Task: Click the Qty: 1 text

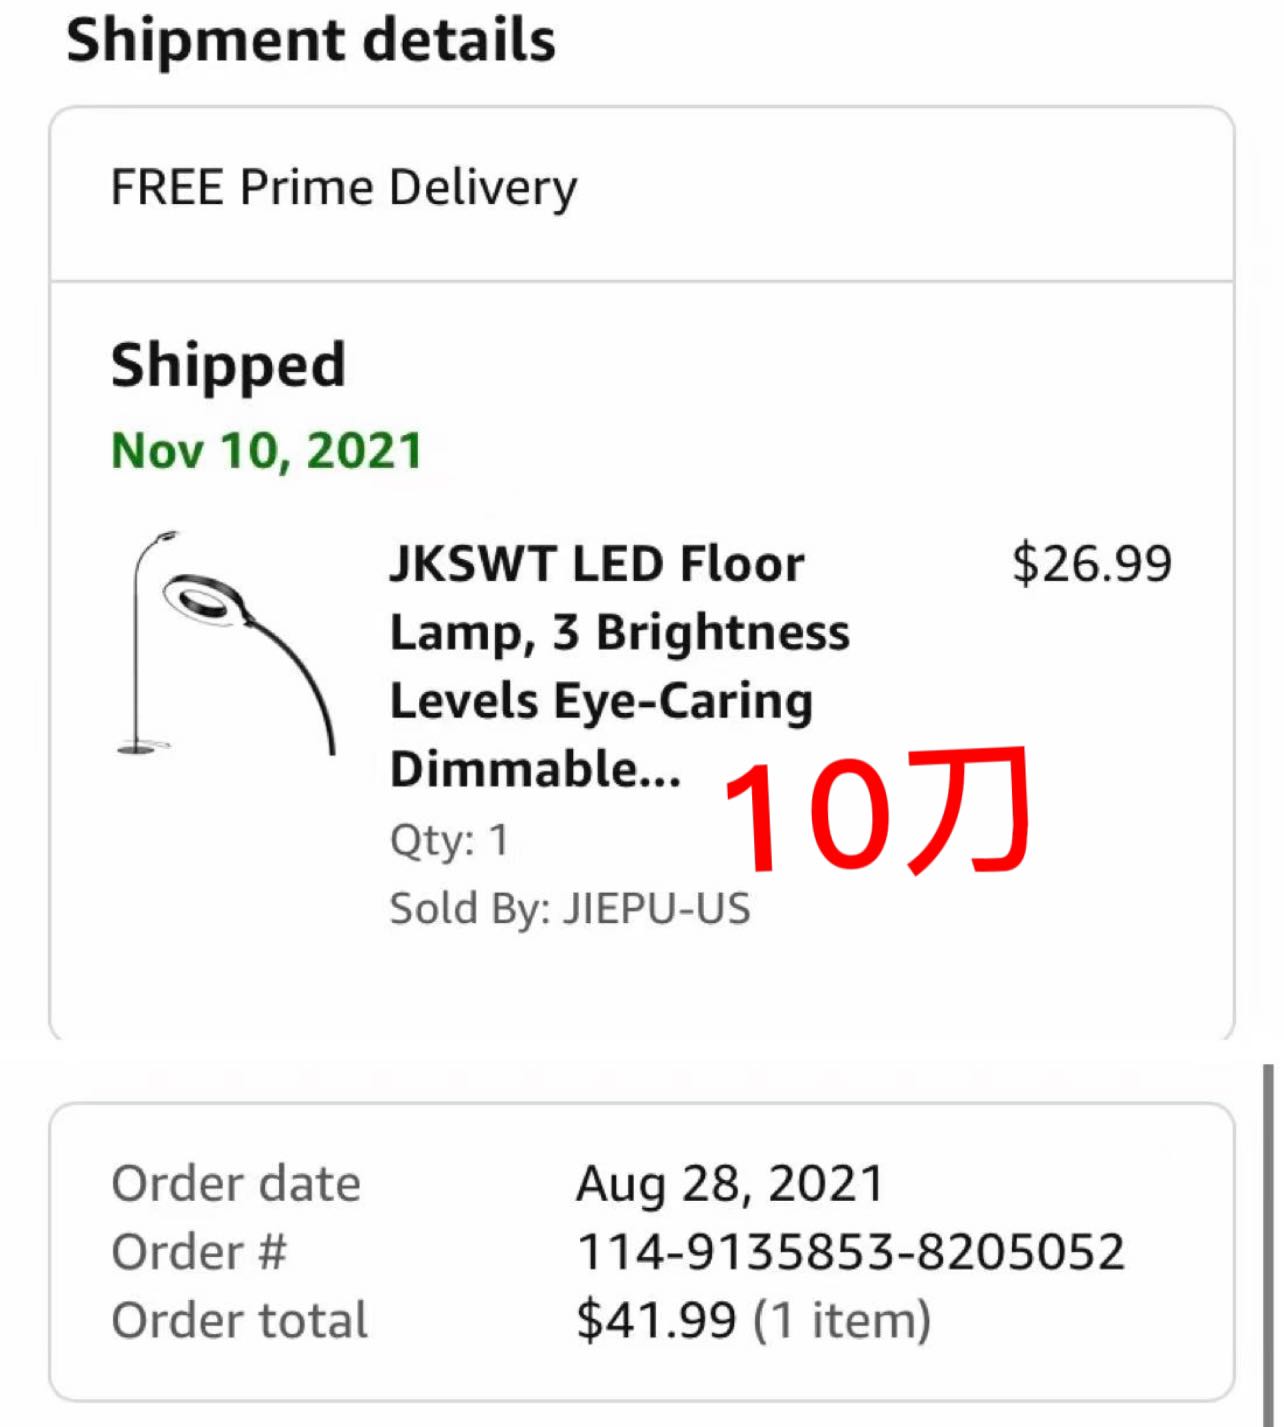Action: click(x=449, y=840)
